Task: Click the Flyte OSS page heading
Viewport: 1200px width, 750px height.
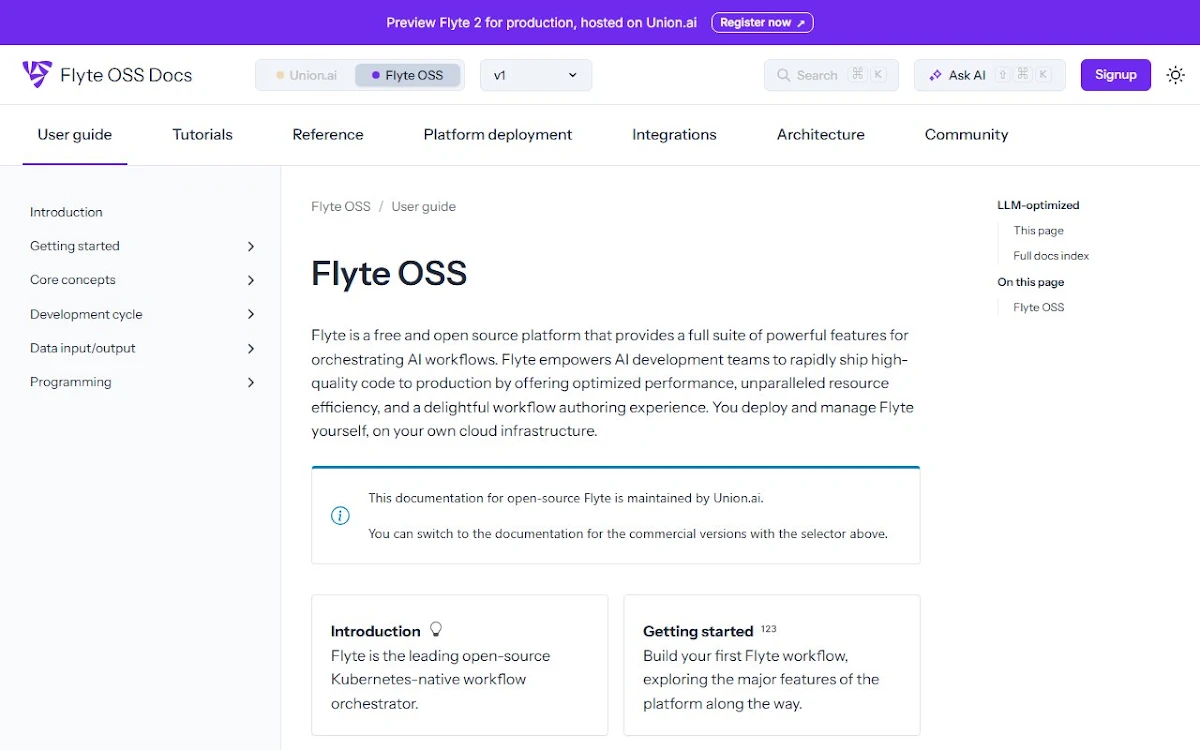Action: tap(389, 273)
